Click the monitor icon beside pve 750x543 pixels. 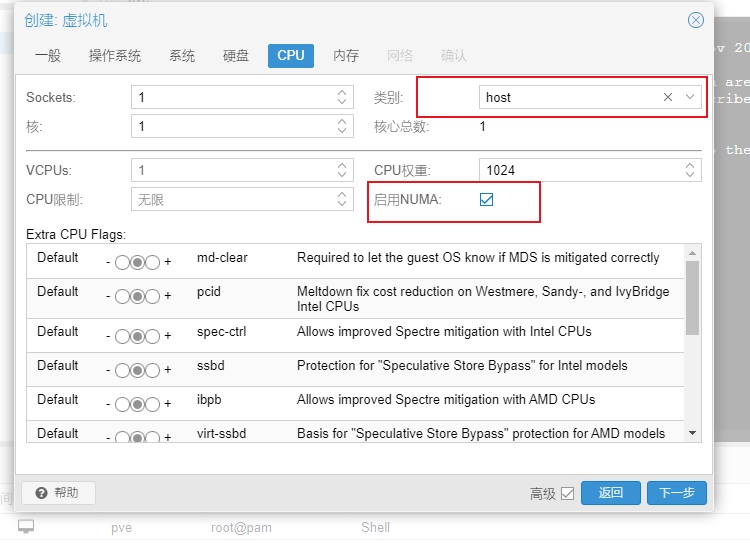[x=26, y=527]
